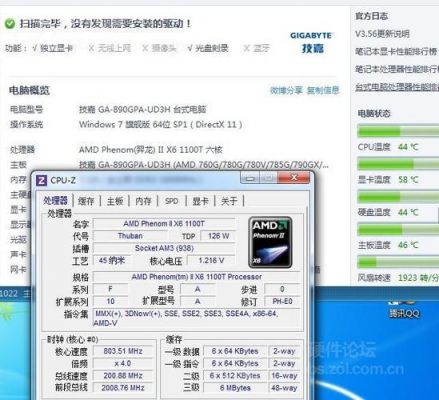
Task: Open the 显卡 tab in CPU-Z
Action: 200,201
